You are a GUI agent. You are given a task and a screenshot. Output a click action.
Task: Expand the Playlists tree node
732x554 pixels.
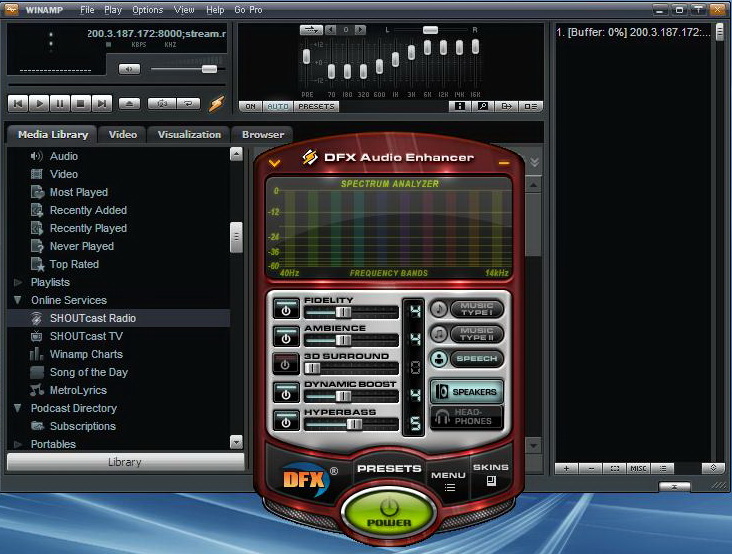point(18,282)
